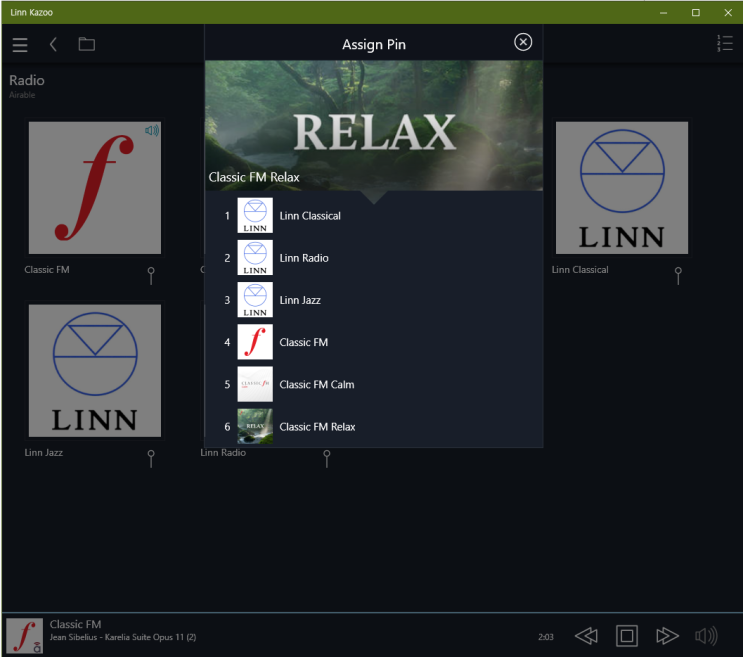Assign to pin slot 1 Linn Classical

point(374,216)
